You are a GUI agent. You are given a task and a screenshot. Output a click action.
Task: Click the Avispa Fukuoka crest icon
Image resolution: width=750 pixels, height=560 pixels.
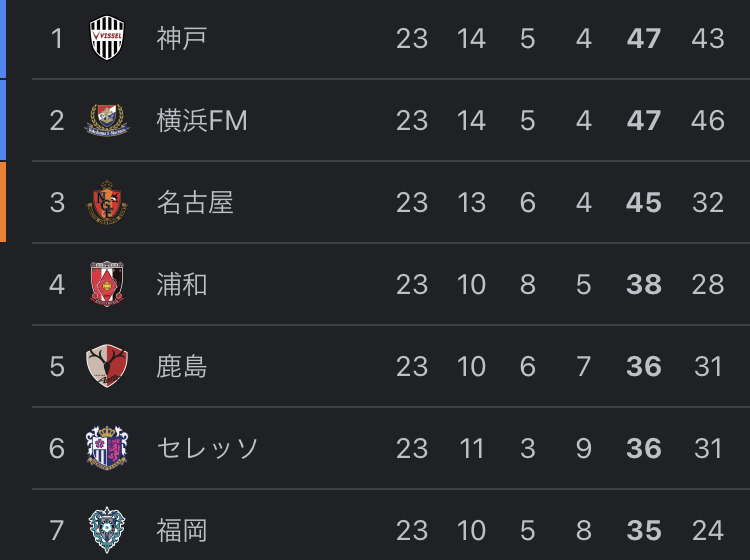point(107,530)
